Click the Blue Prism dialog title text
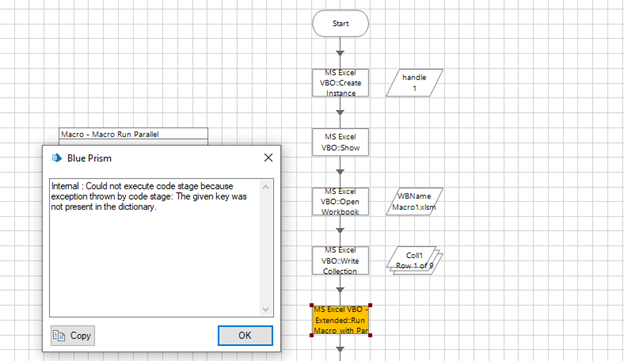 click(89, 158)
